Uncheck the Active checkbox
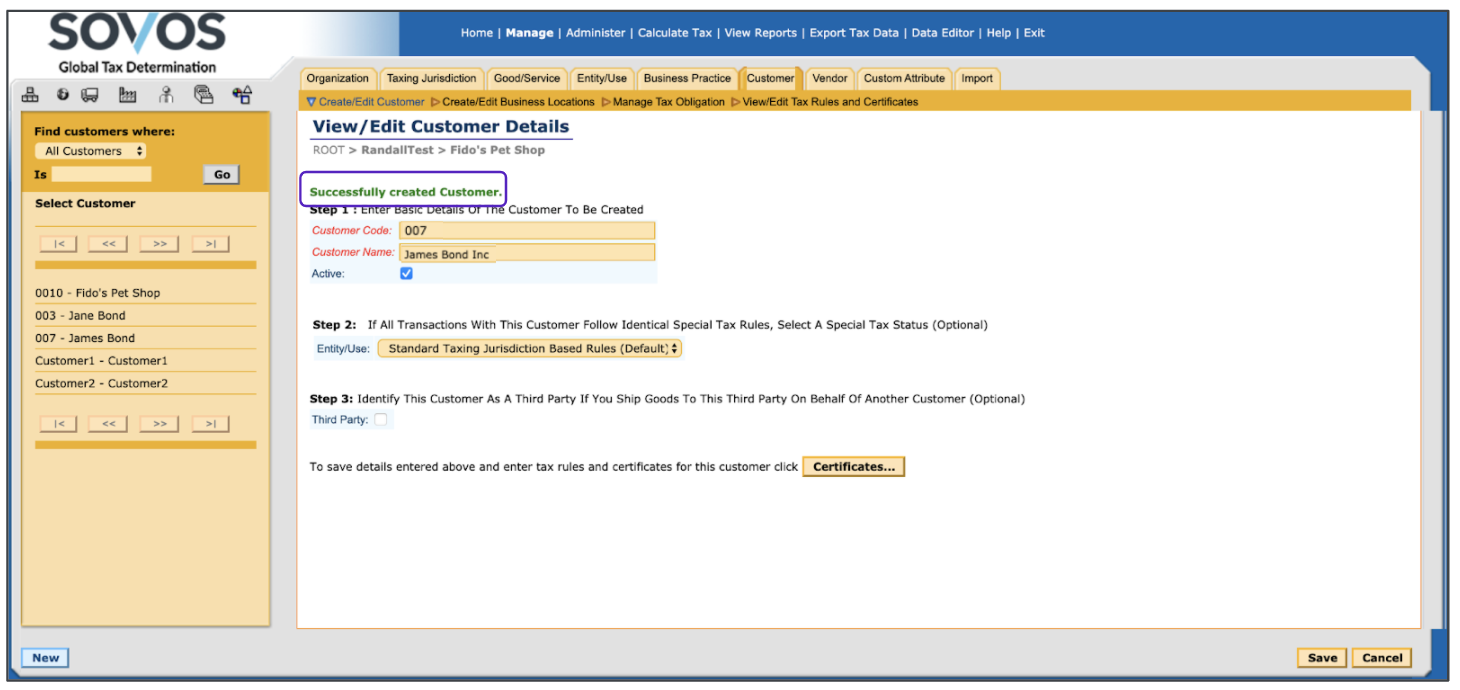 click(406, 273)
